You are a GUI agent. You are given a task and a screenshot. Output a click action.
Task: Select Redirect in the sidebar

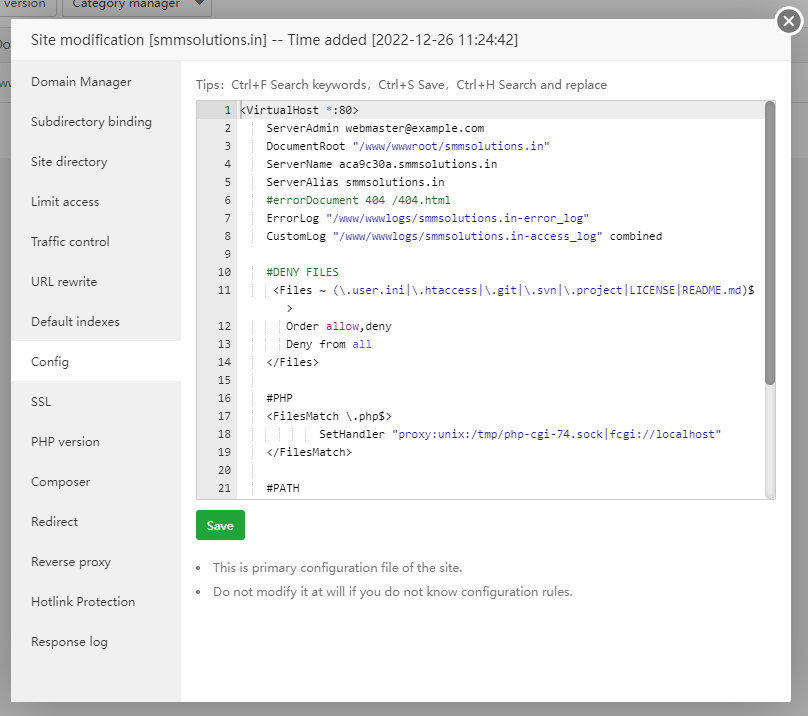pos(54,522)
